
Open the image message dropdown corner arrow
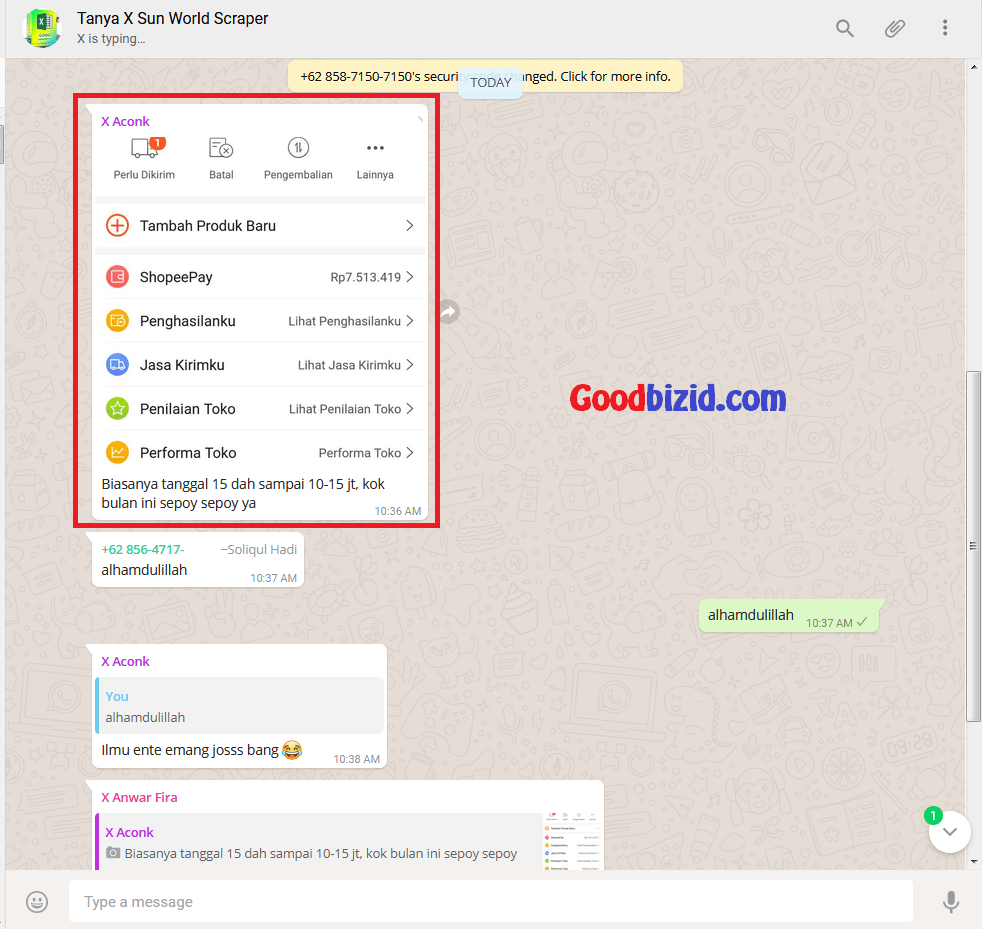[420, 118]
